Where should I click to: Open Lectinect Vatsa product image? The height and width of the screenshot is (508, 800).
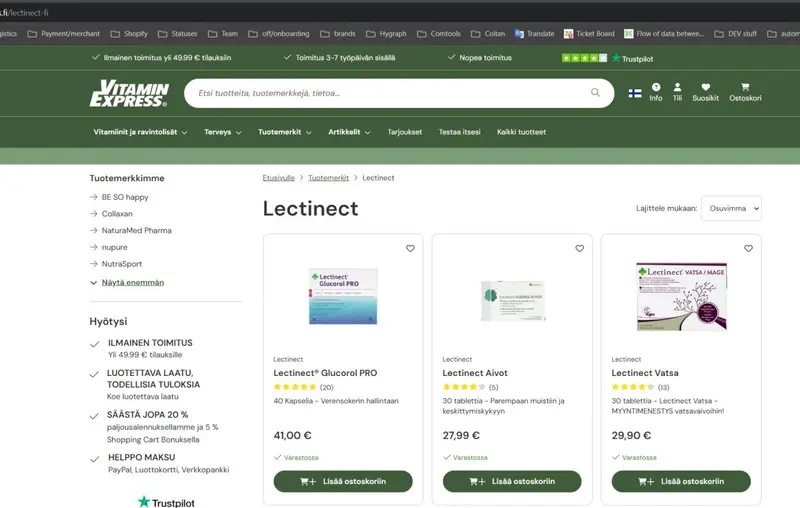point(682,296)
